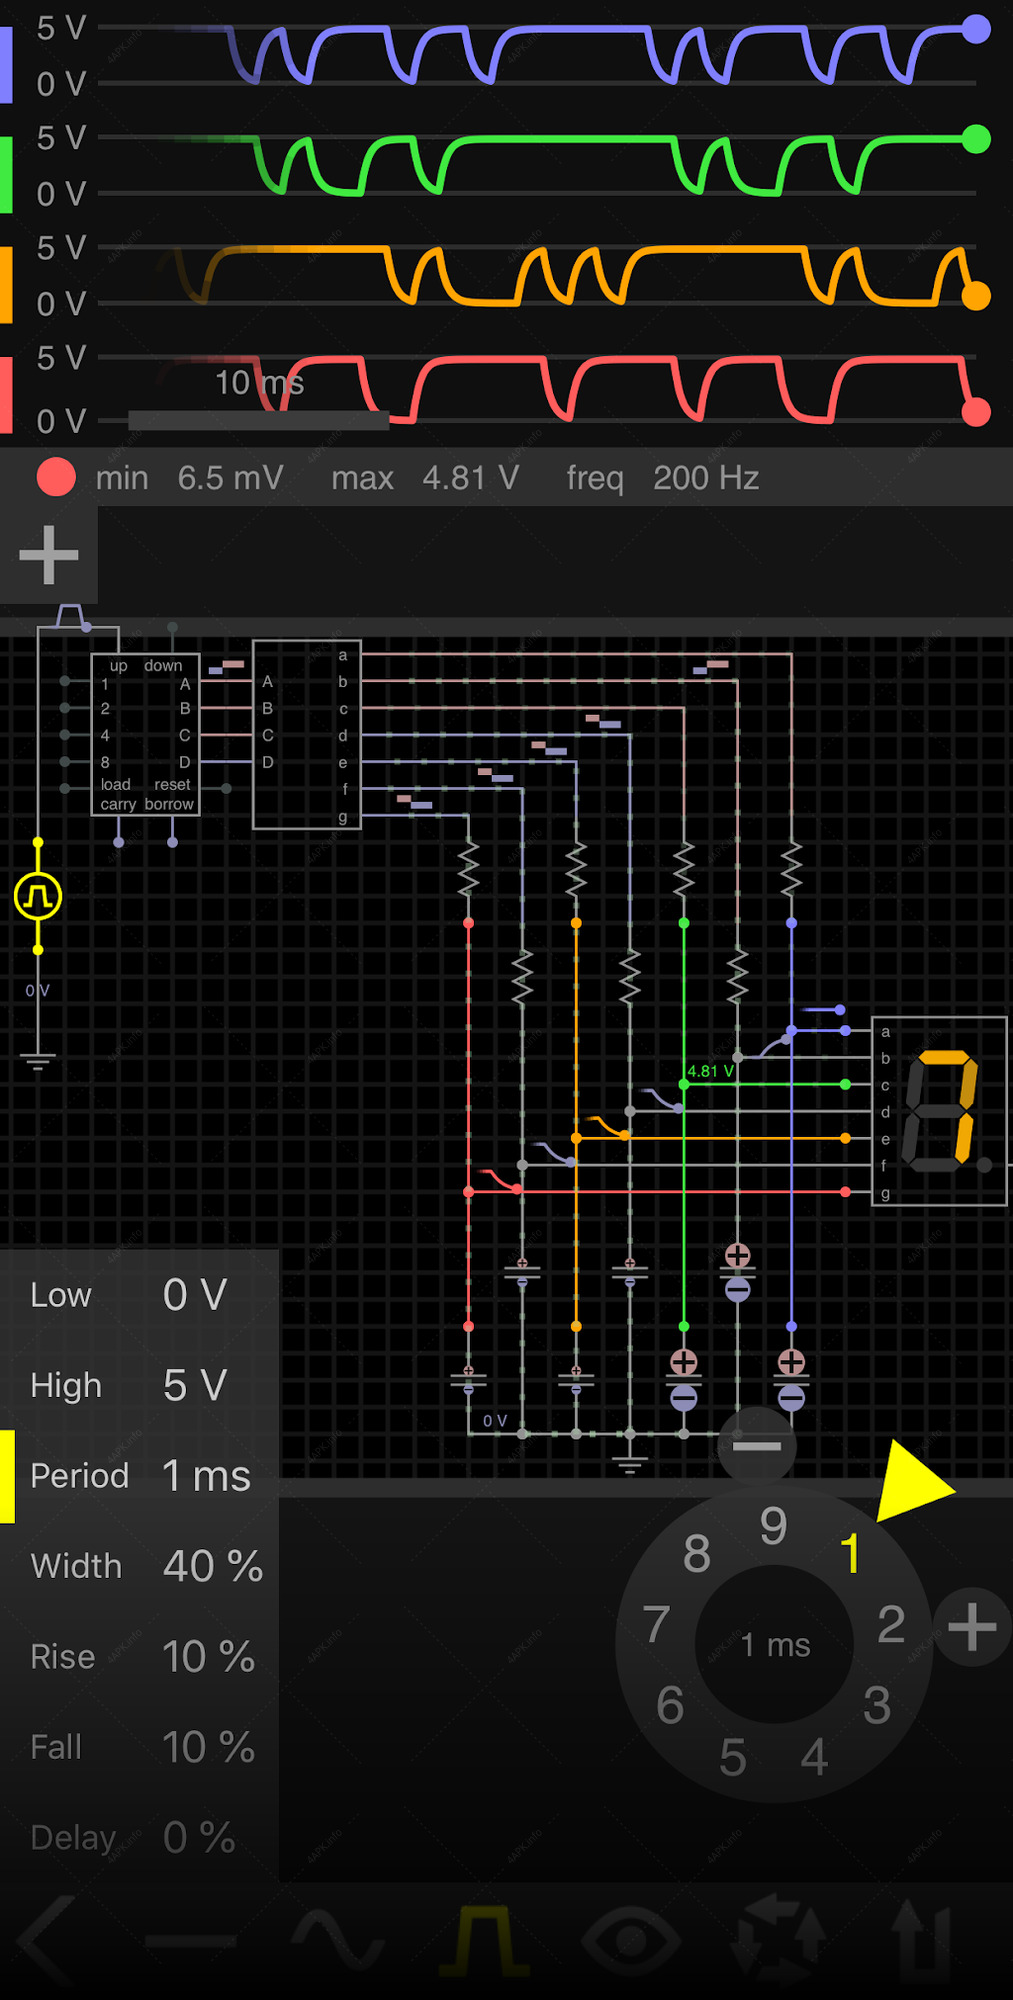Tap the 'max 4.81 V' readout
Screen dimensions: 1013x2000
pyautogui.click(x=425, y=478)
